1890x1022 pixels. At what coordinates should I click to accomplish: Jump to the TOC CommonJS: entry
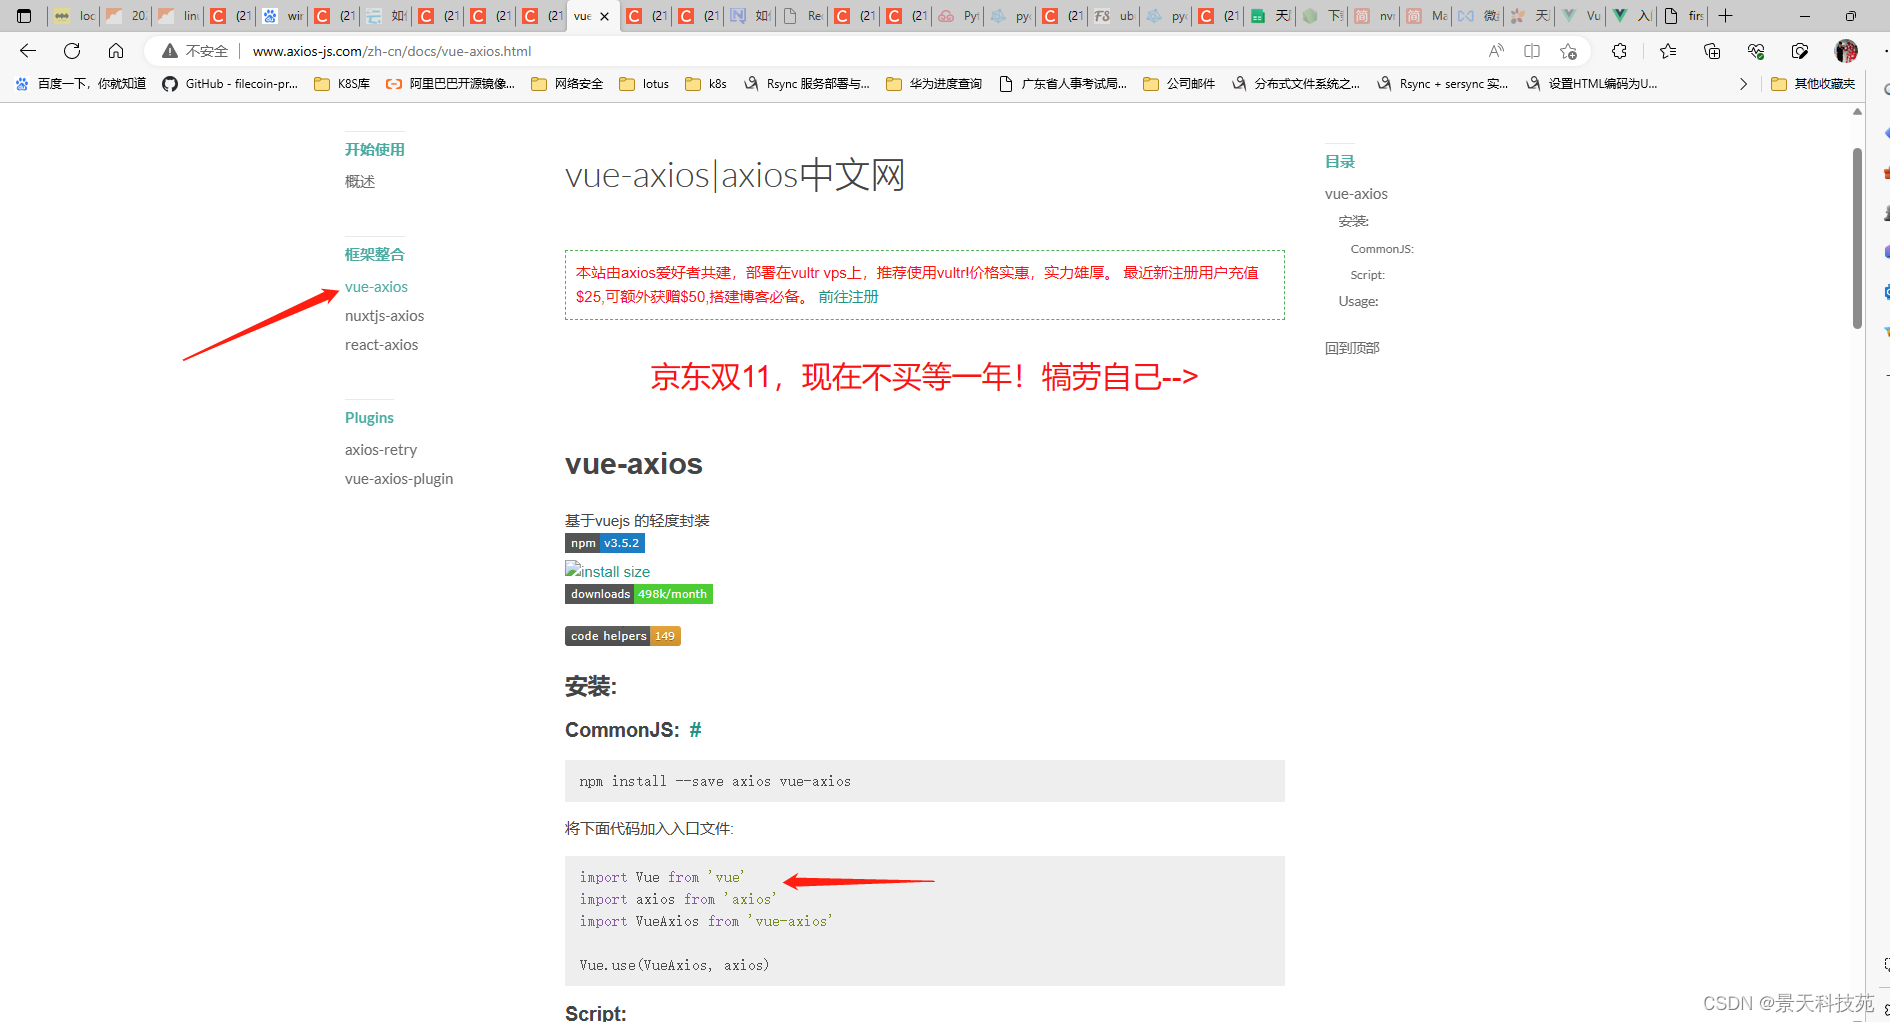pyautogui.click(x=1382, y=249)
